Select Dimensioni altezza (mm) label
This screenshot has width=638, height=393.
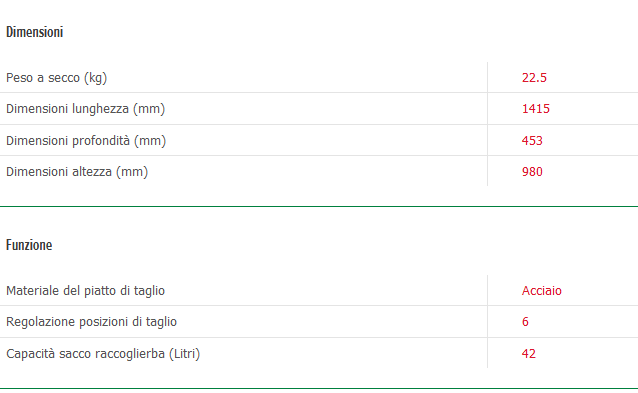(77, 172)
